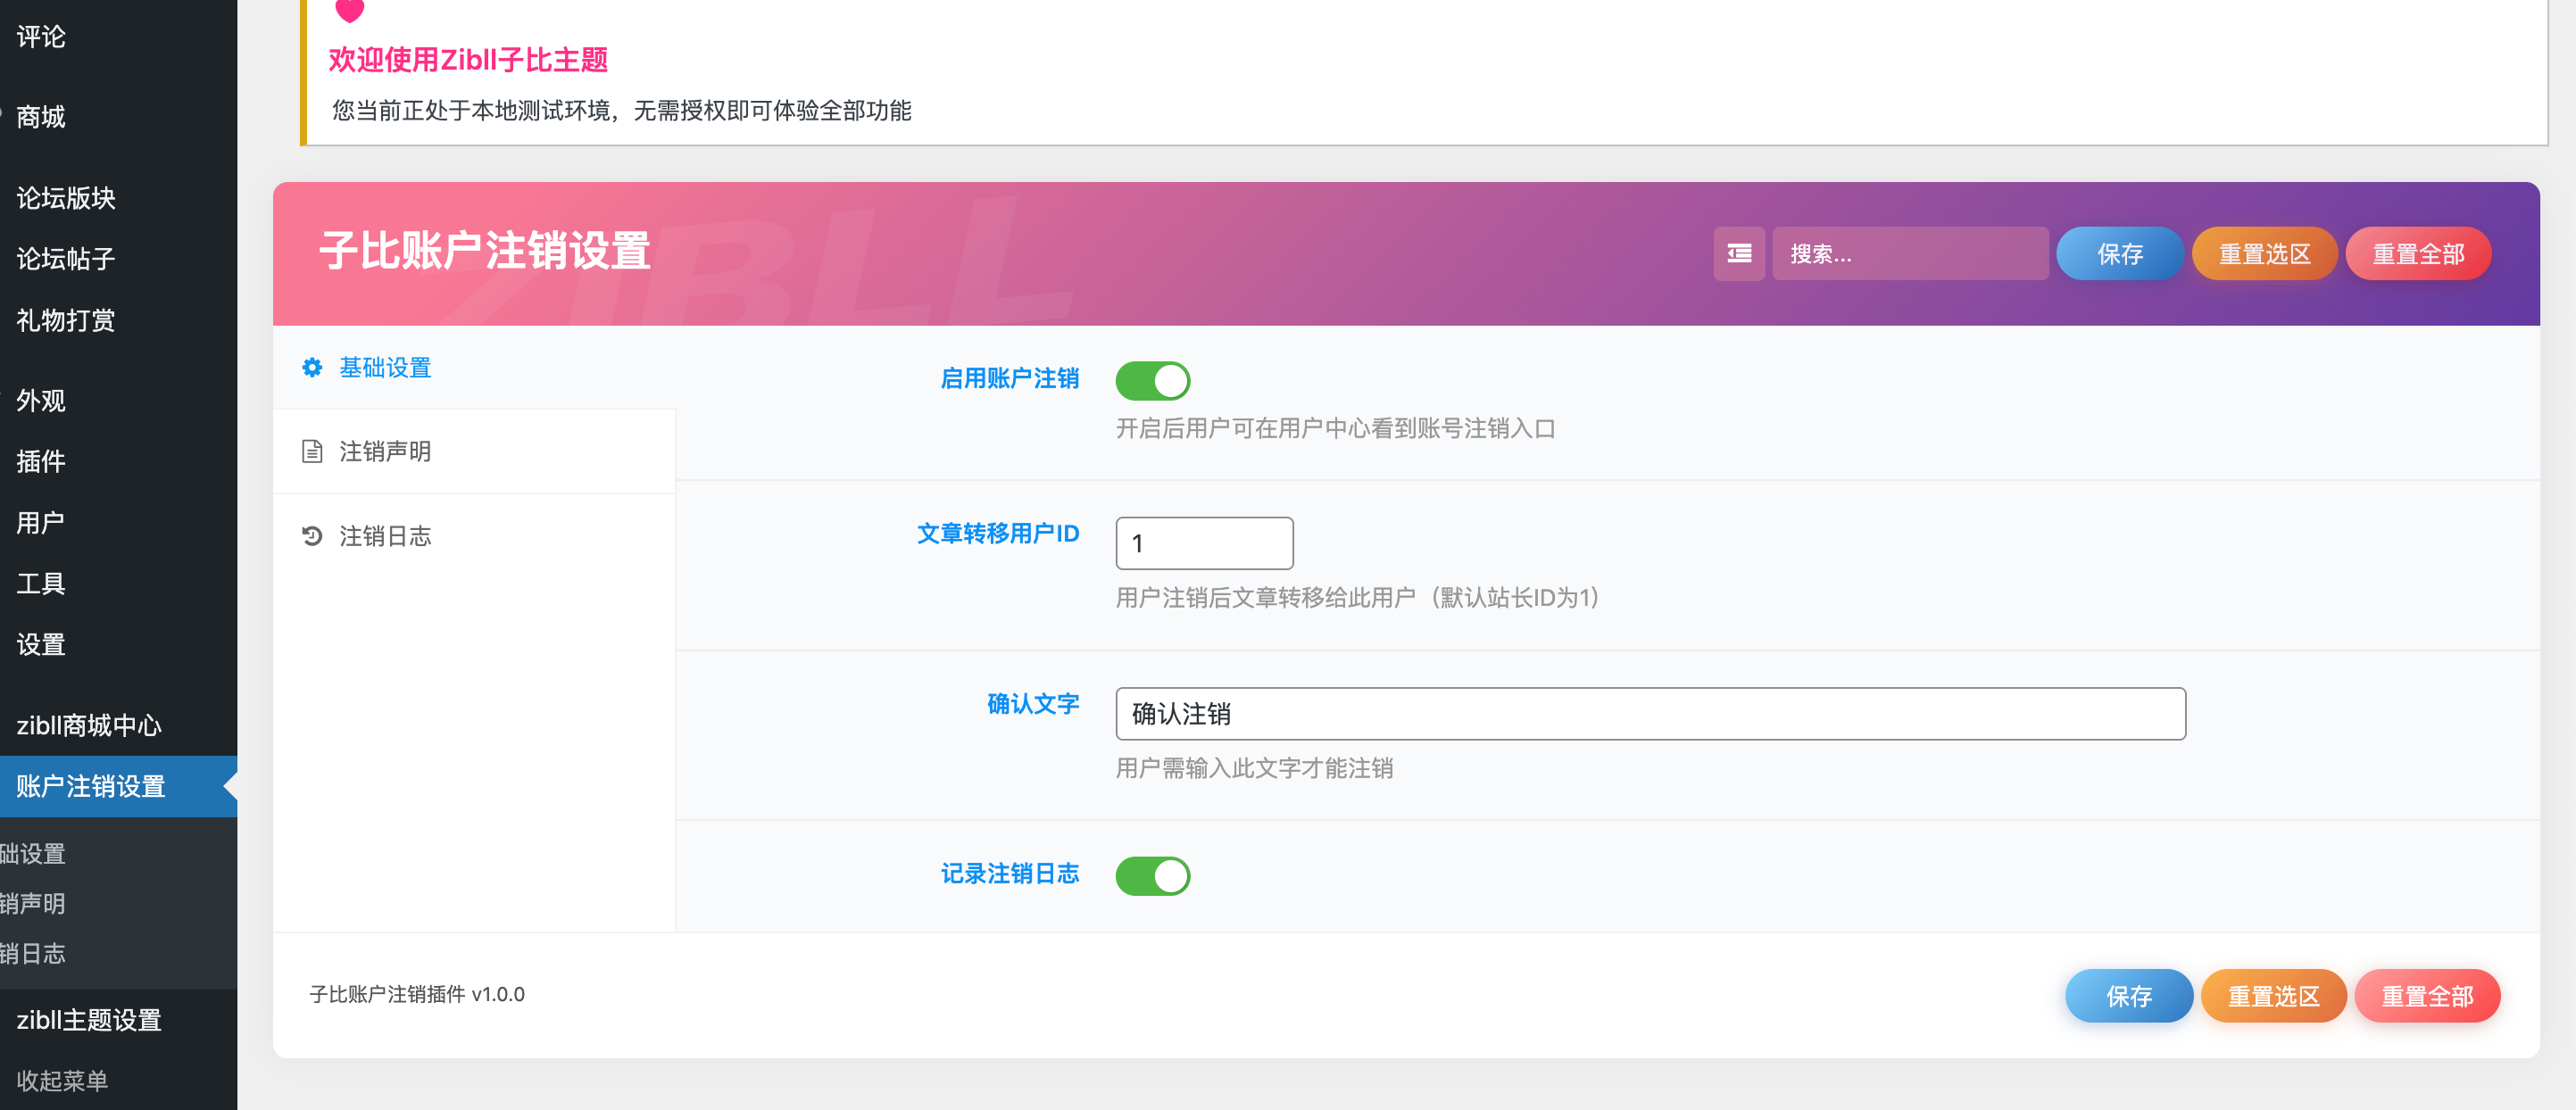Click the 保存 button in the header

(2120, 254)
